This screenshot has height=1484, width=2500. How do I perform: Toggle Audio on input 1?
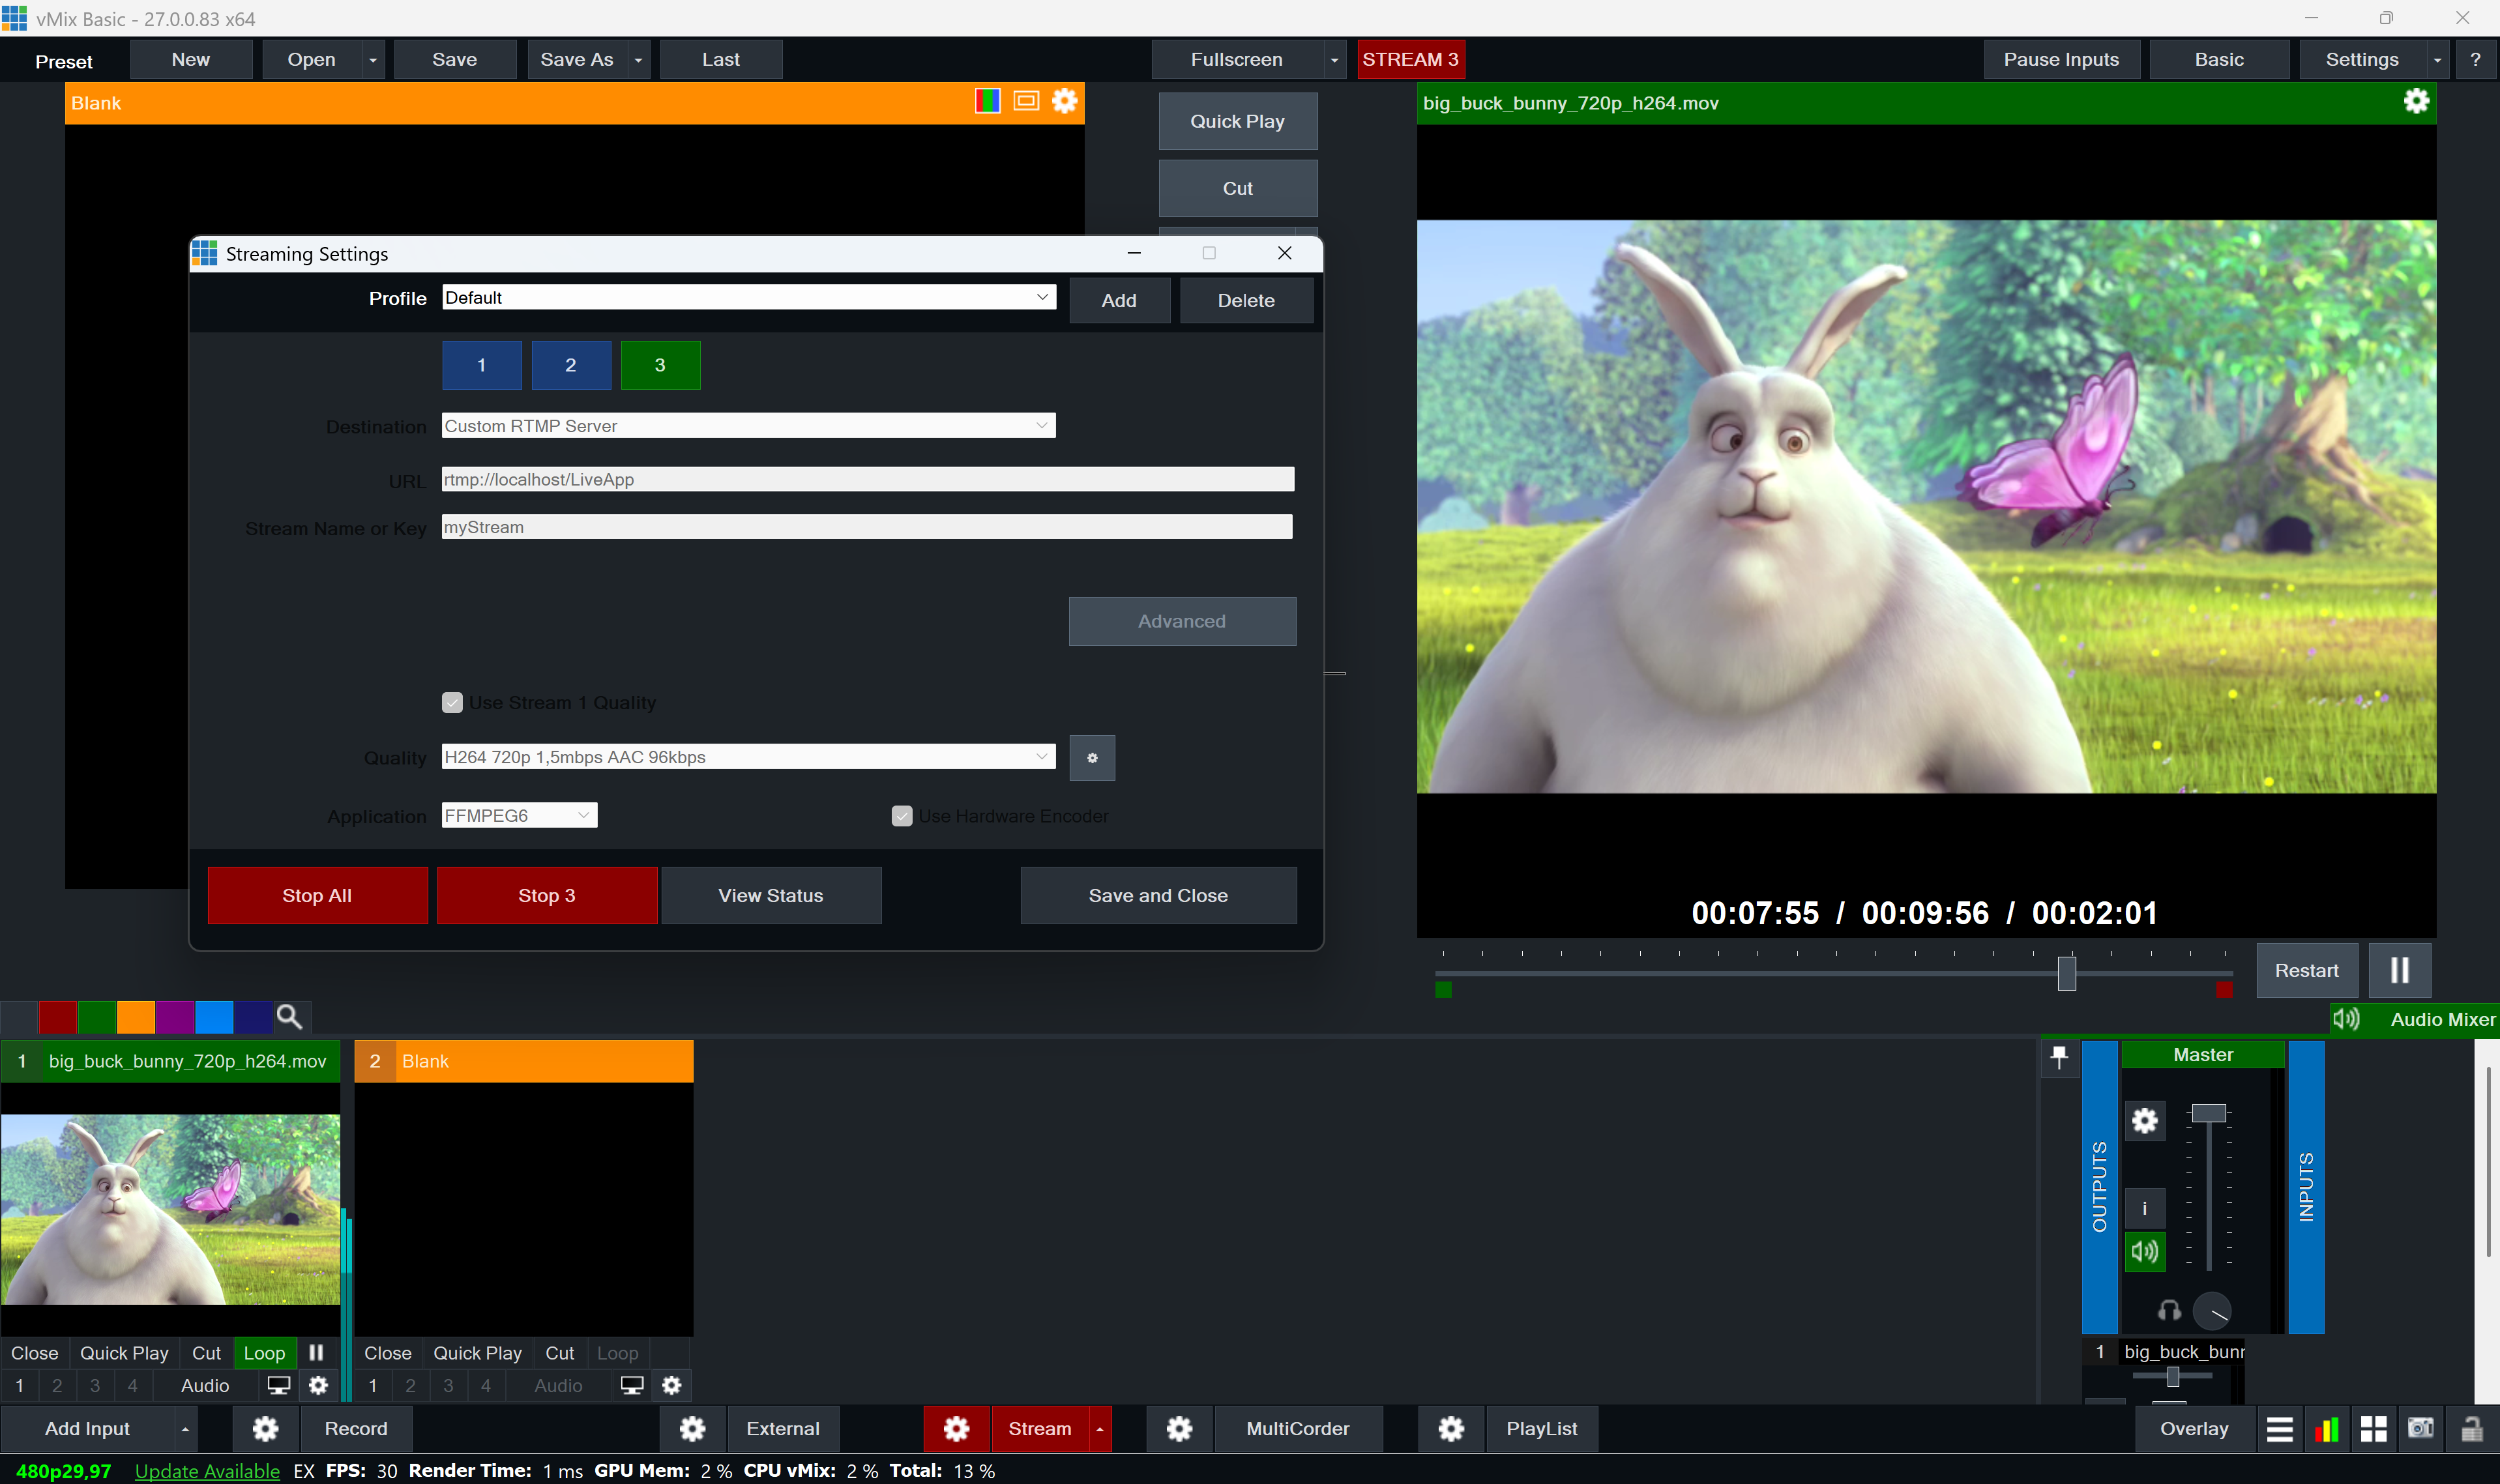click(205, 1385)
